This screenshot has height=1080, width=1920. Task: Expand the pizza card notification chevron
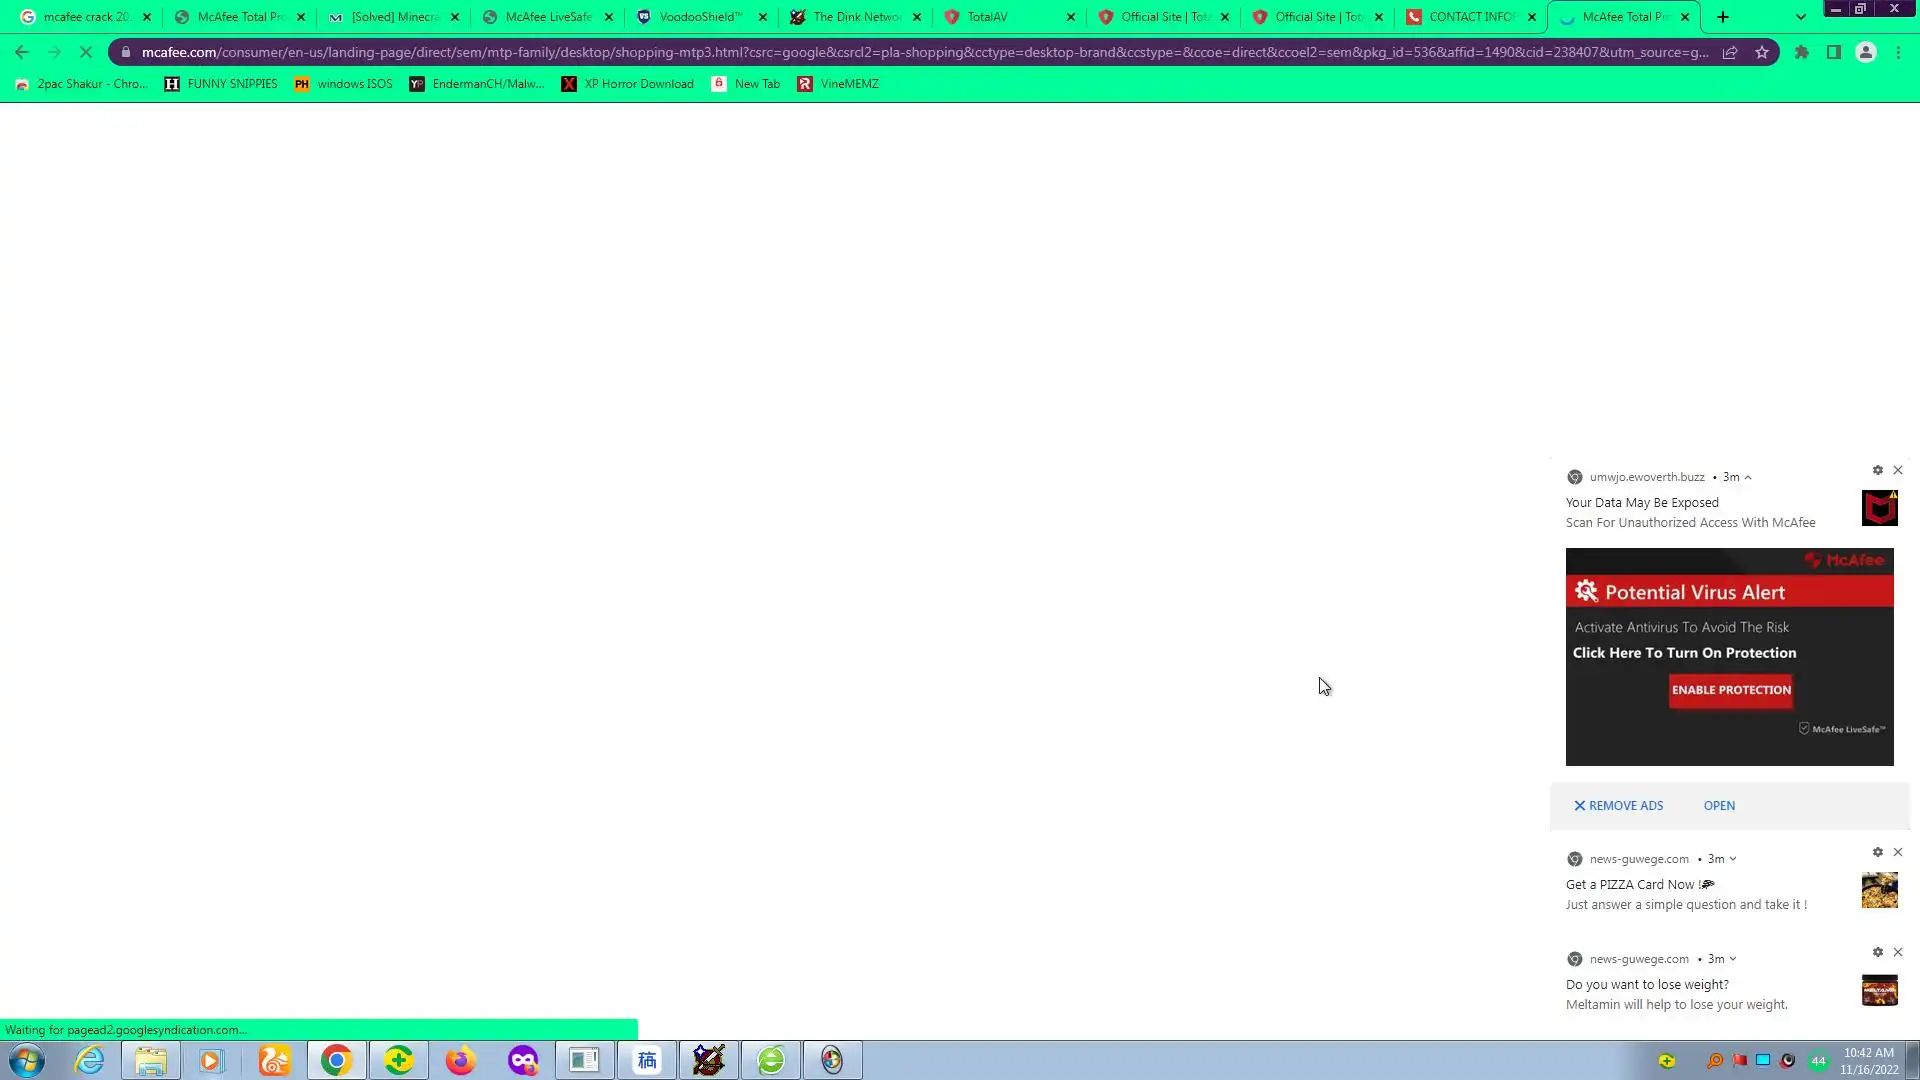(1733, 859)
